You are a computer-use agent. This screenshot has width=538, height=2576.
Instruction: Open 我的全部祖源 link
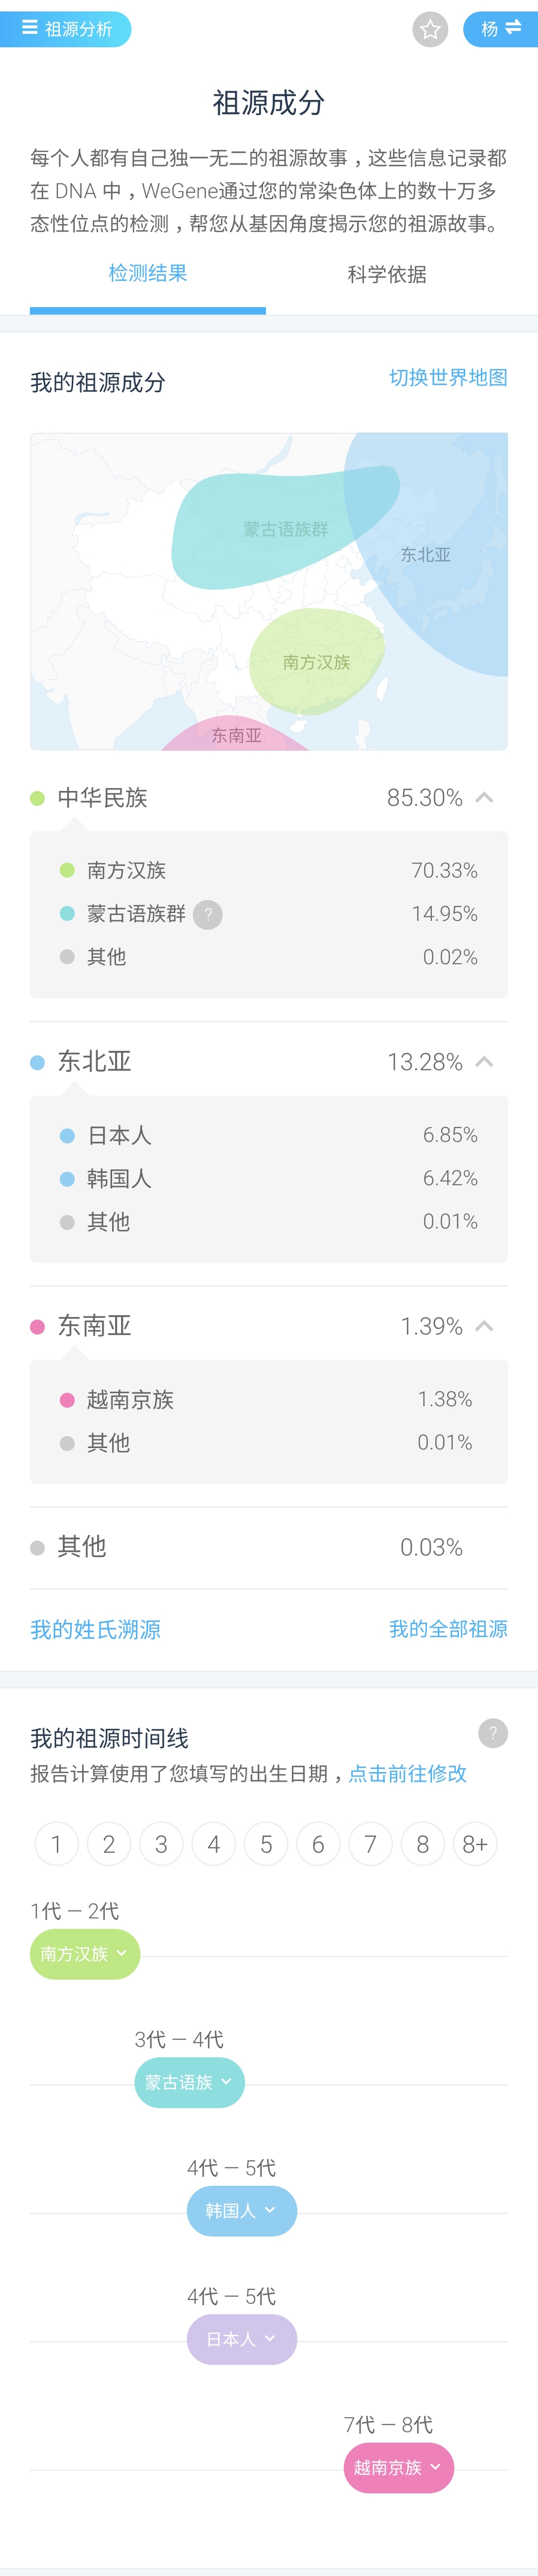coord(448,1629)
